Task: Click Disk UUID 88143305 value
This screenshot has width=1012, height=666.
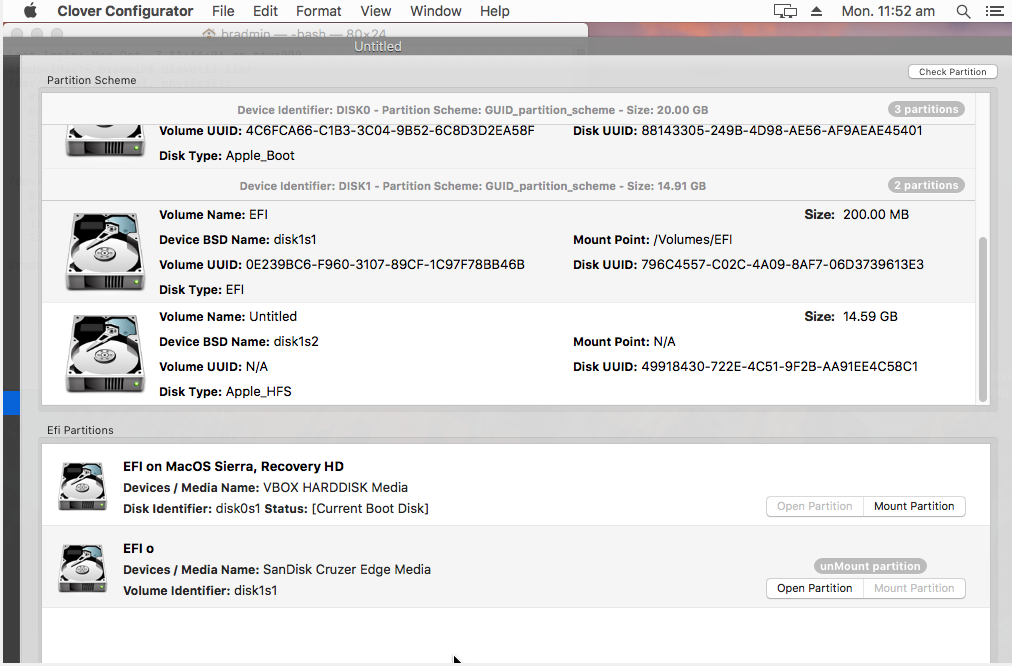Action: tap(782, 130)
